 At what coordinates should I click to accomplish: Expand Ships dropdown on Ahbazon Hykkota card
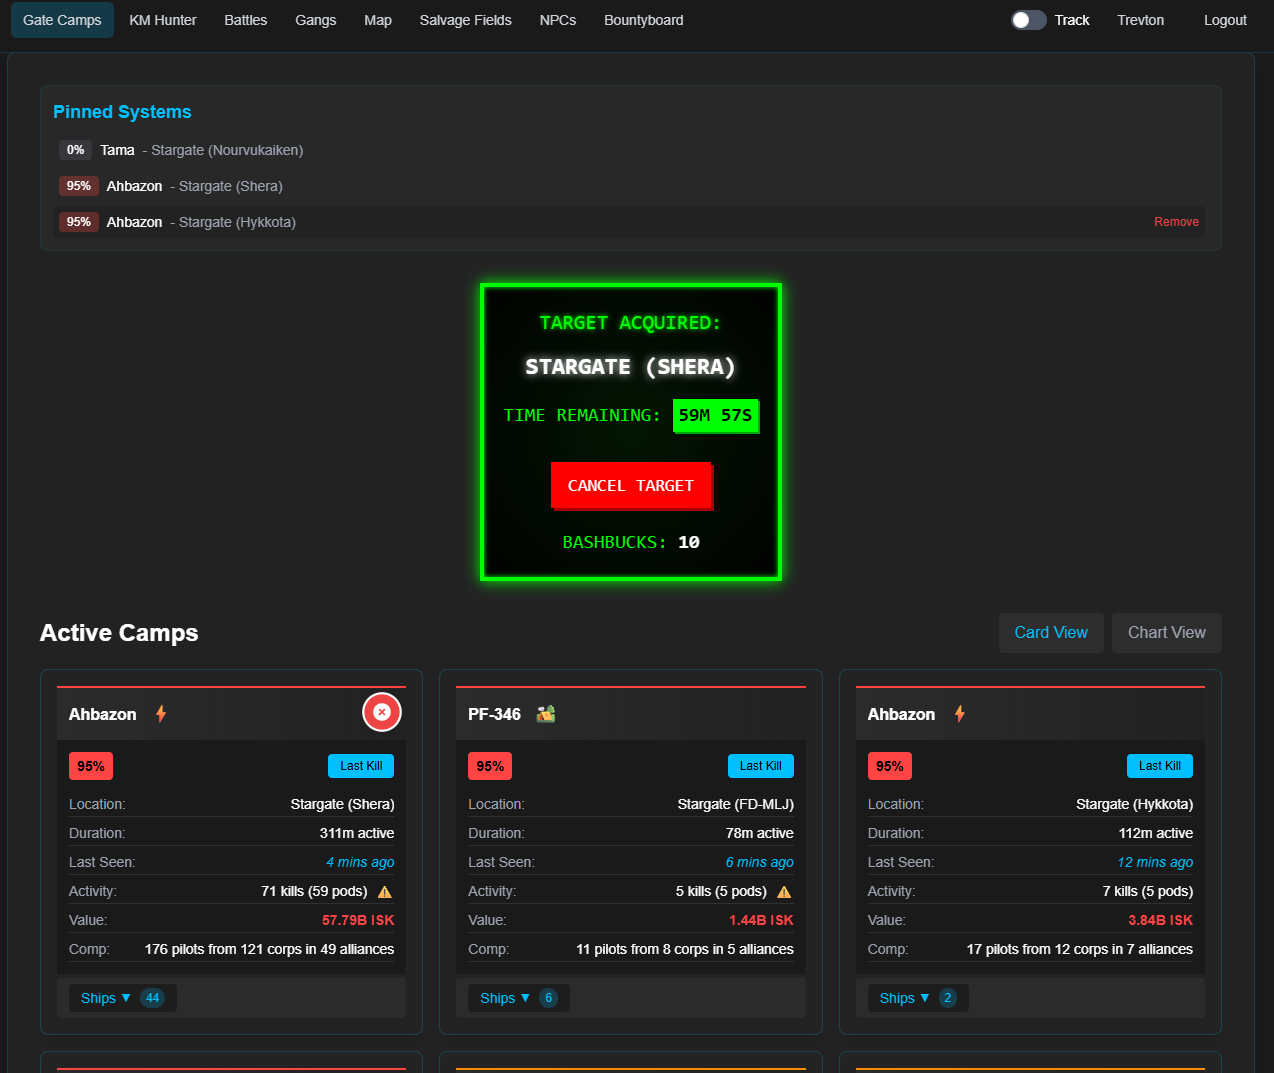[904, 998]
